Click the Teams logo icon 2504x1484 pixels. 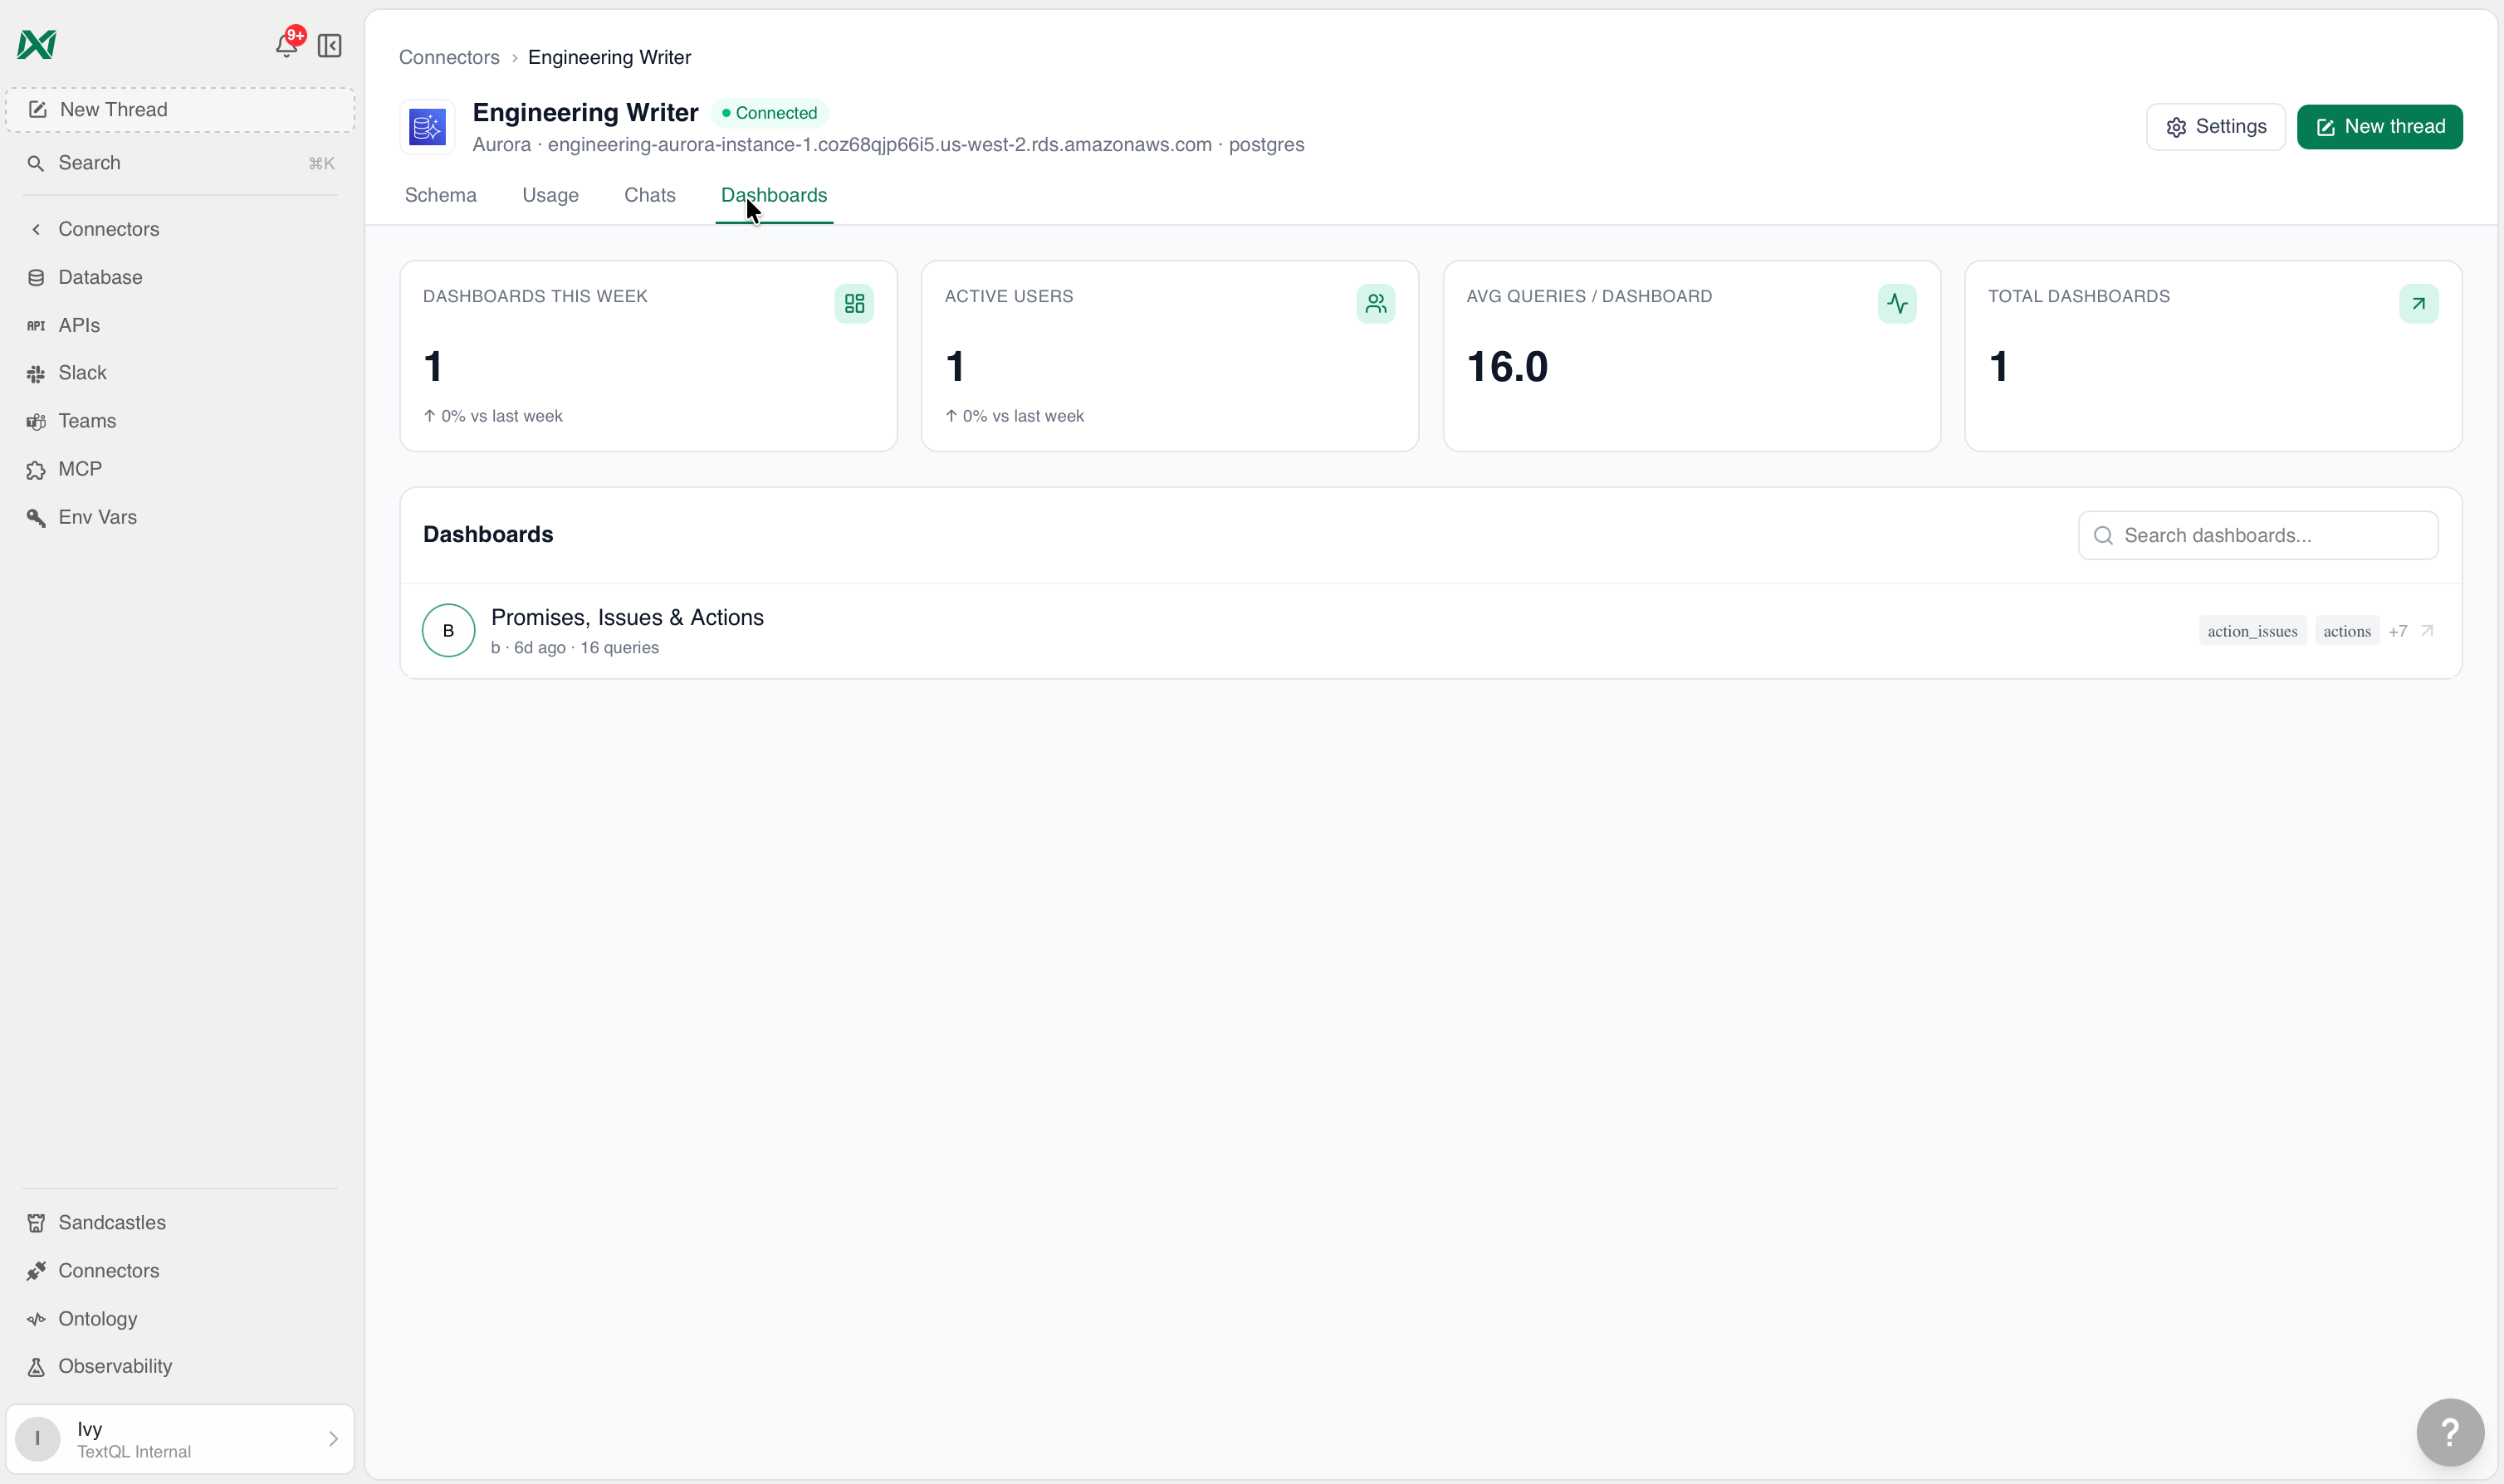pos(36,422)
